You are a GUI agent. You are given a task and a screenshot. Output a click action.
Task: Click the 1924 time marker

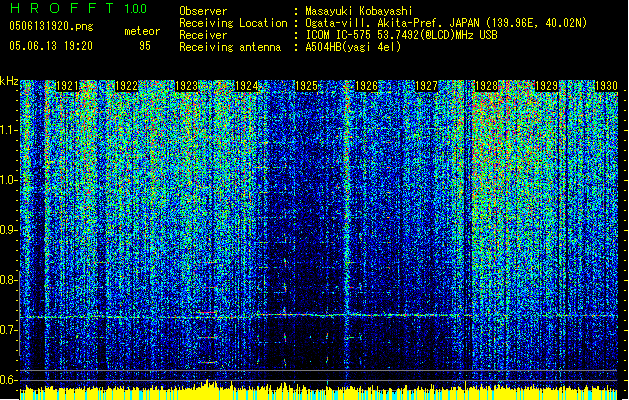[x=246, y=86]
